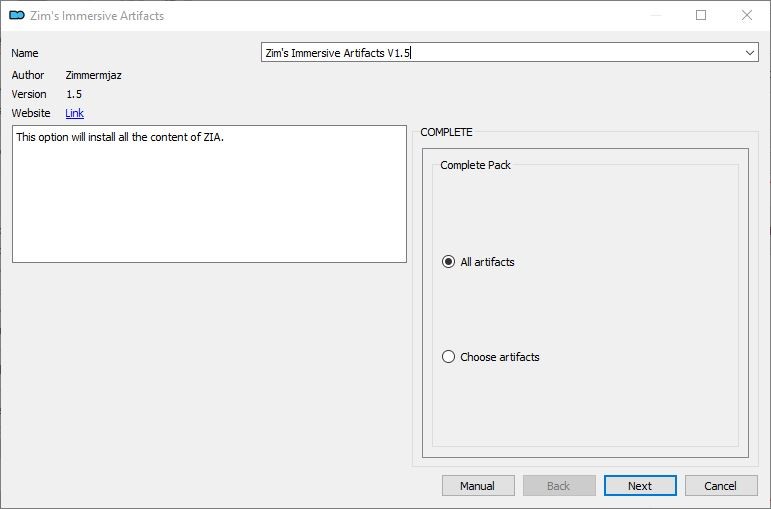Click the Complete Pack group label
Image resolution: width=771 pixels, height=509 pixels.
click(475, 165)
